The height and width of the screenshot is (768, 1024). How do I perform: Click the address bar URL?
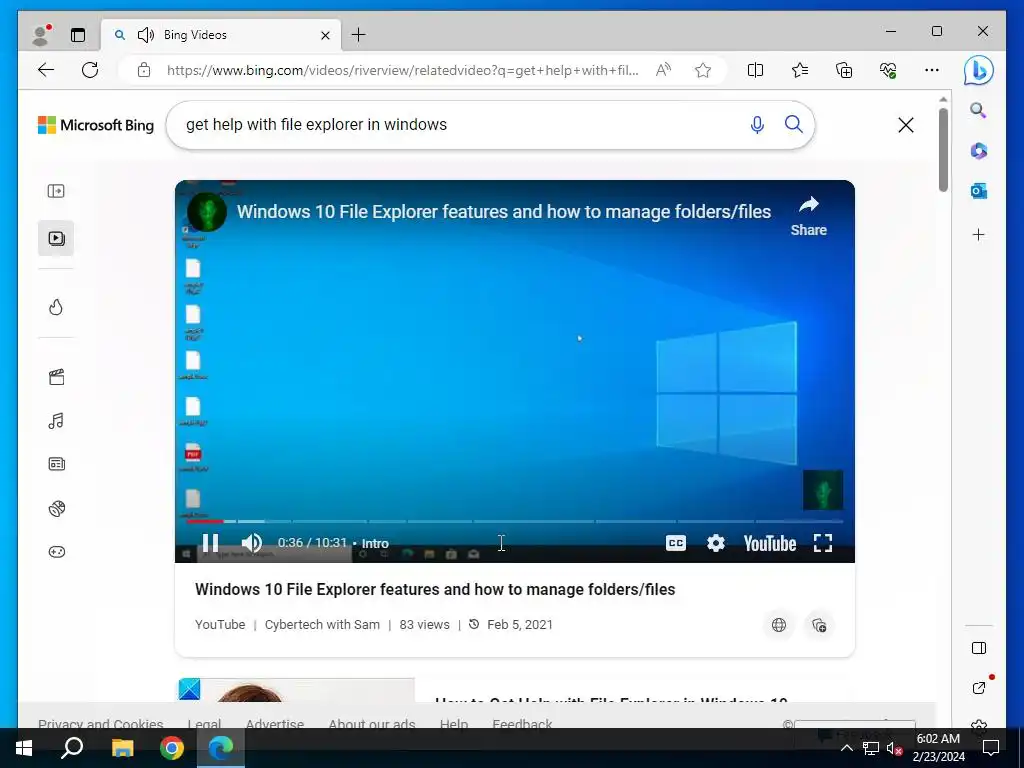tap(402, 70)
